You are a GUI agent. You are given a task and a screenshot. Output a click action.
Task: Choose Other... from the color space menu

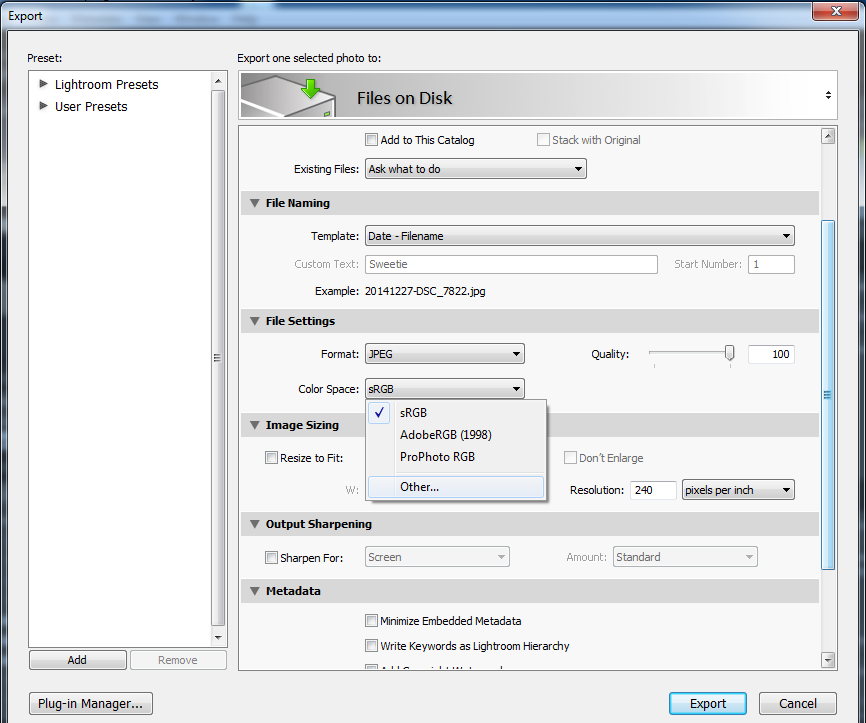click(x=456, y=487)
